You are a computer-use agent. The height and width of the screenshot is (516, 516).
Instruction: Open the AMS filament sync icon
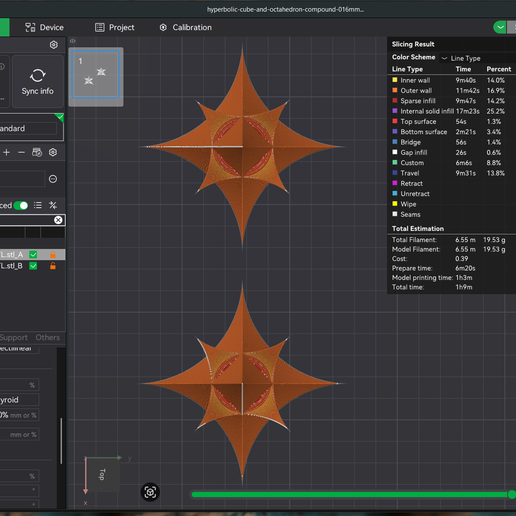click(37, 152)
